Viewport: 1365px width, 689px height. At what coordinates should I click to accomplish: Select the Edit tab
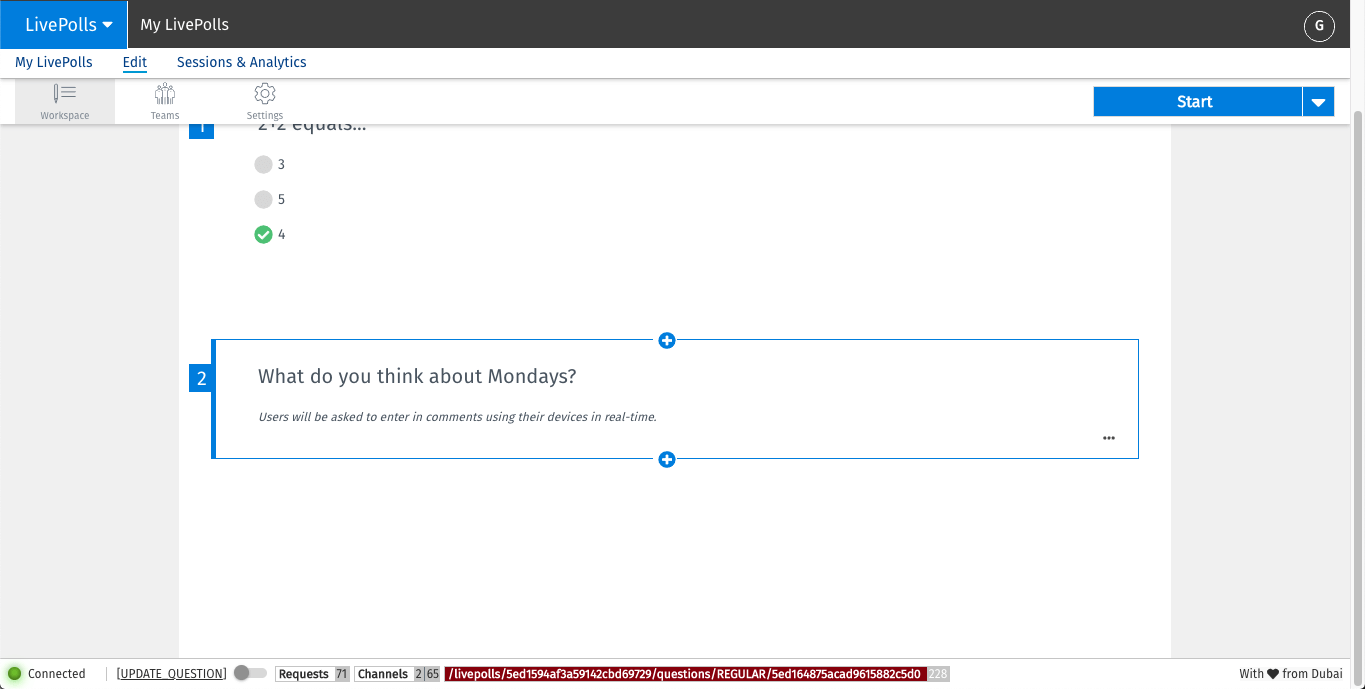point(135,62)
